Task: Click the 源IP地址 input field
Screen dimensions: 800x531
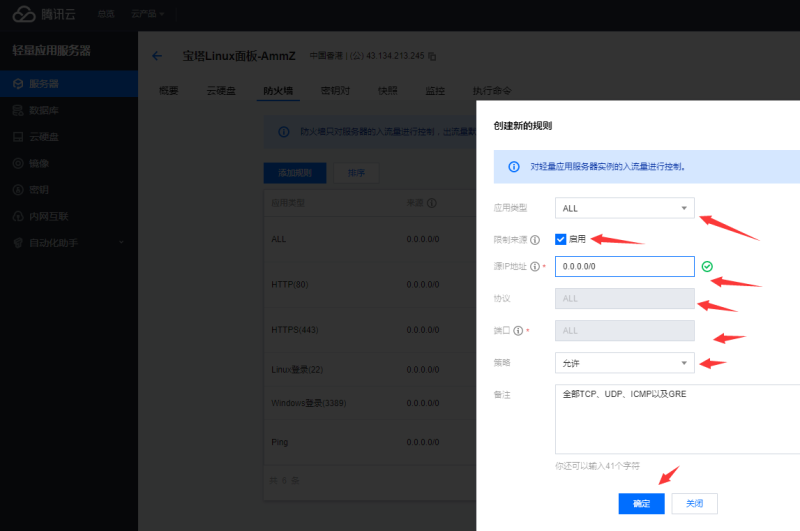Action: coord(624,266)
